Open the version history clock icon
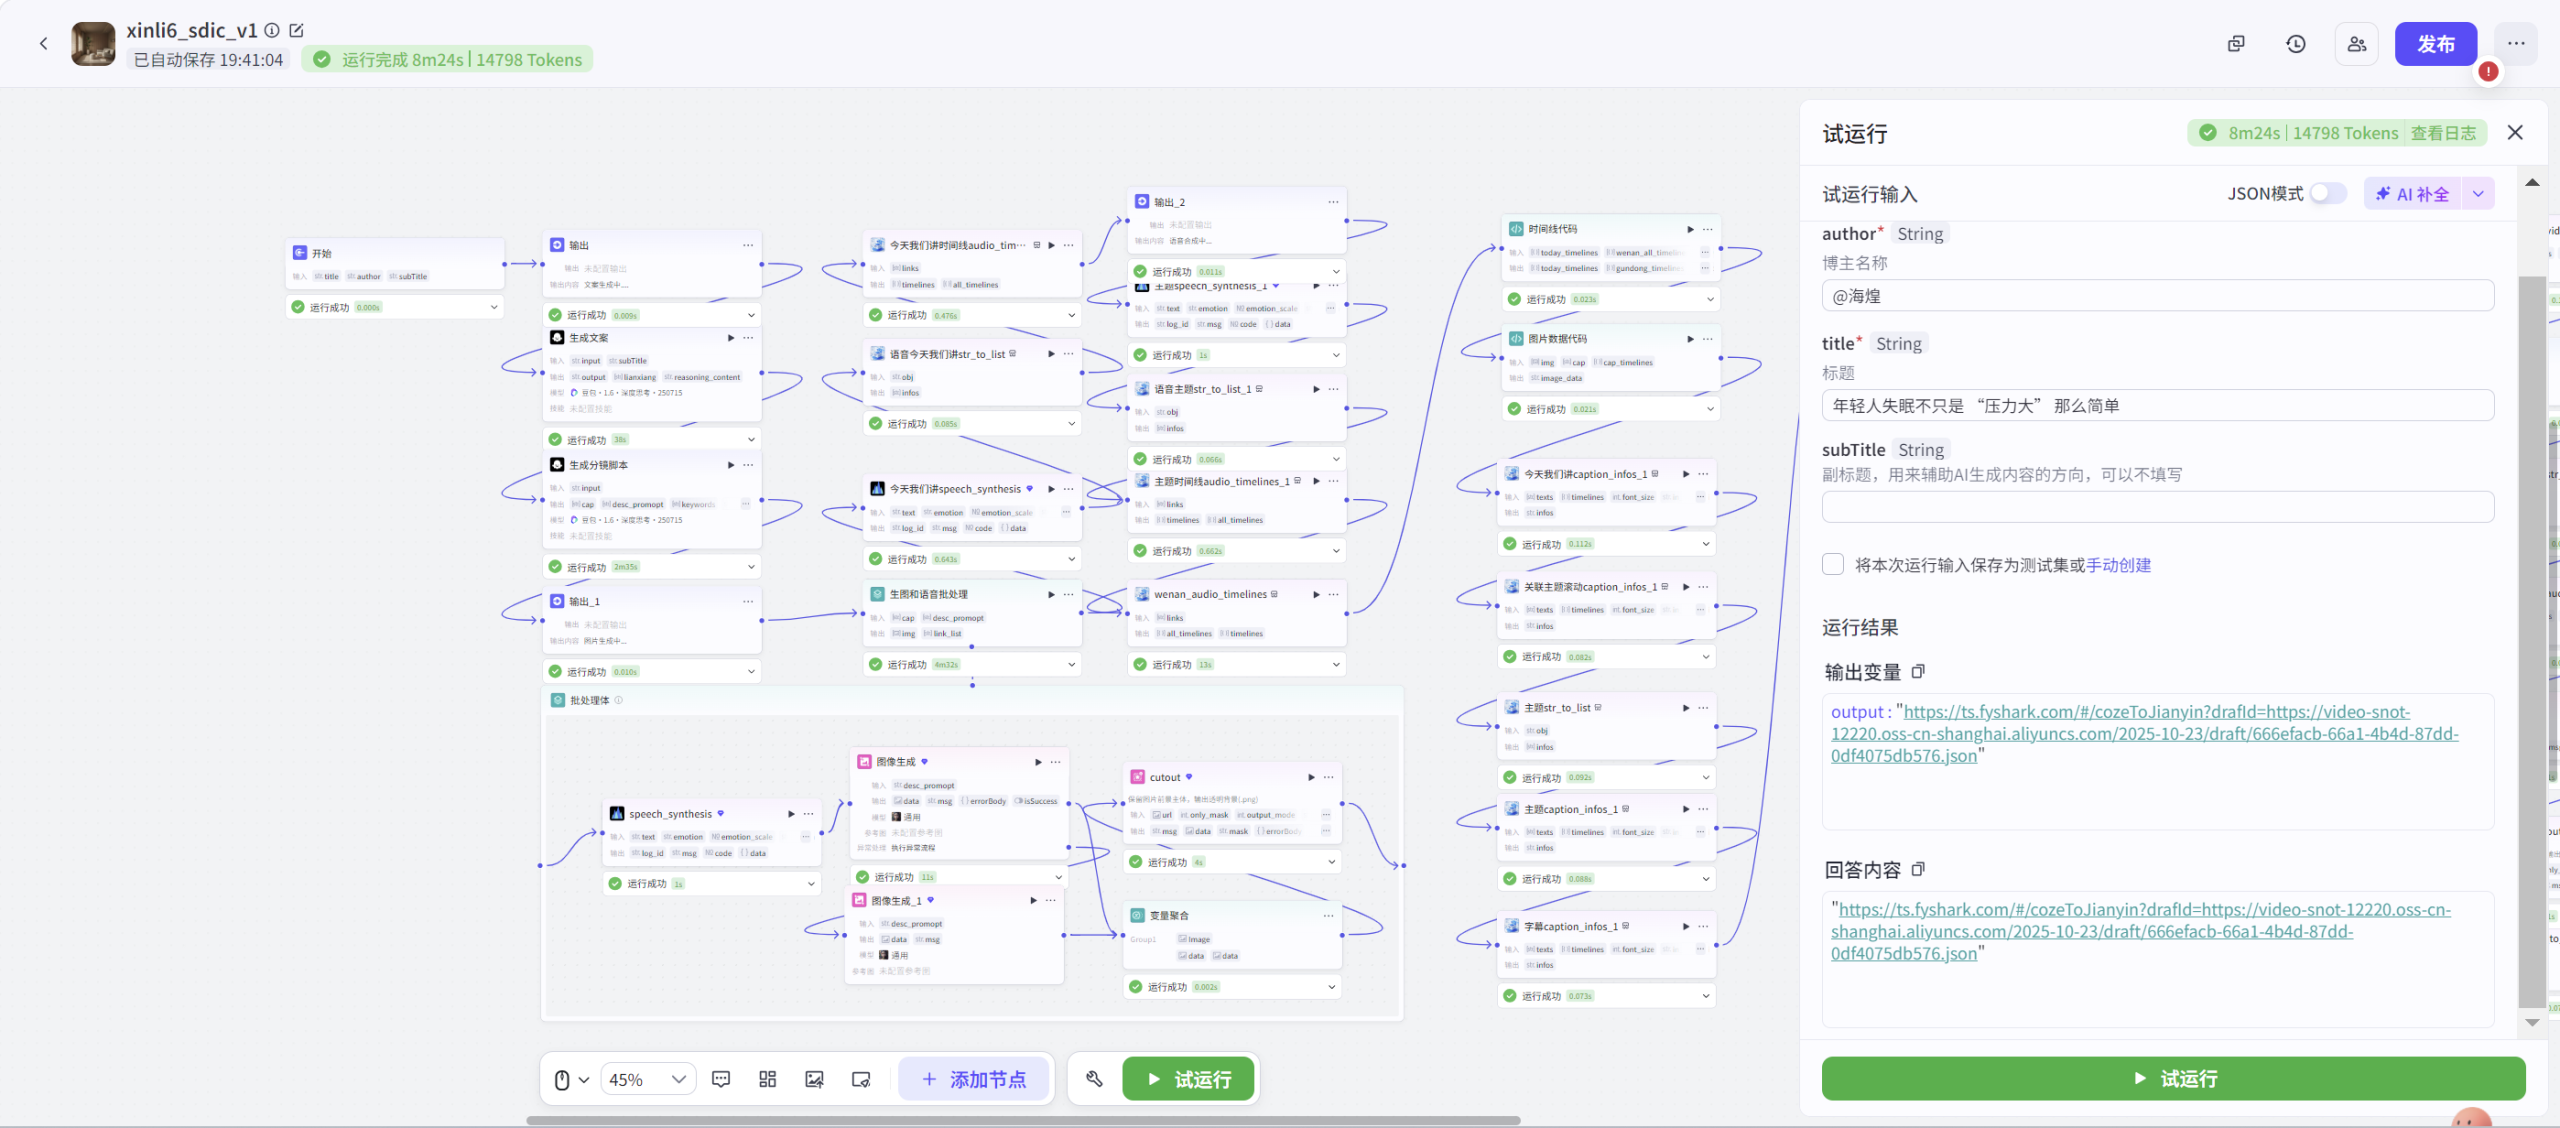2560x1128 pixels. point(2296,44)
